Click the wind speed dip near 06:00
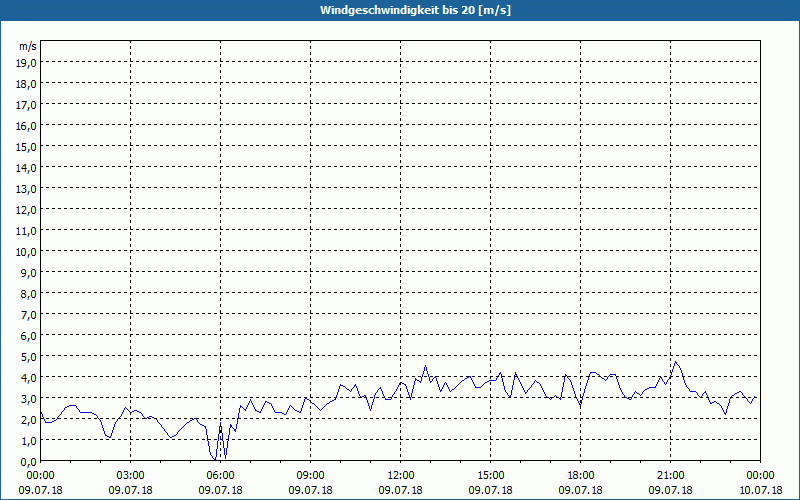The image size is (800, 500). pyautogui.click(x=215, y=458)
